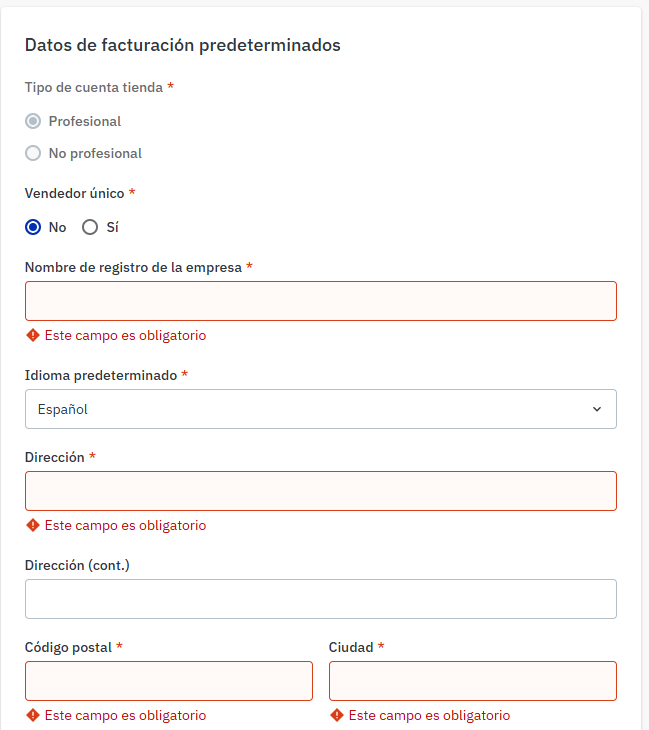Select No for Vendedor único
This screenshot has height=730, width=649.
pyautogui.click(x=33, y=227)
